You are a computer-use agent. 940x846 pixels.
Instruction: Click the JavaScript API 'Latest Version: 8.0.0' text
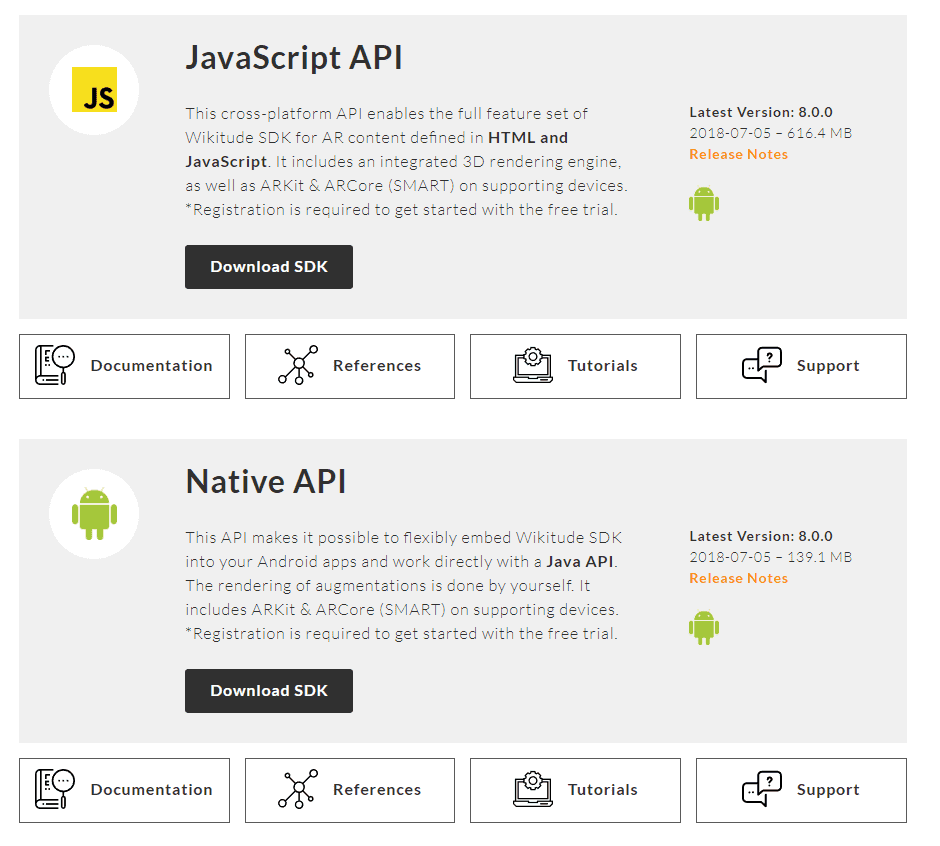pos(761,112)
